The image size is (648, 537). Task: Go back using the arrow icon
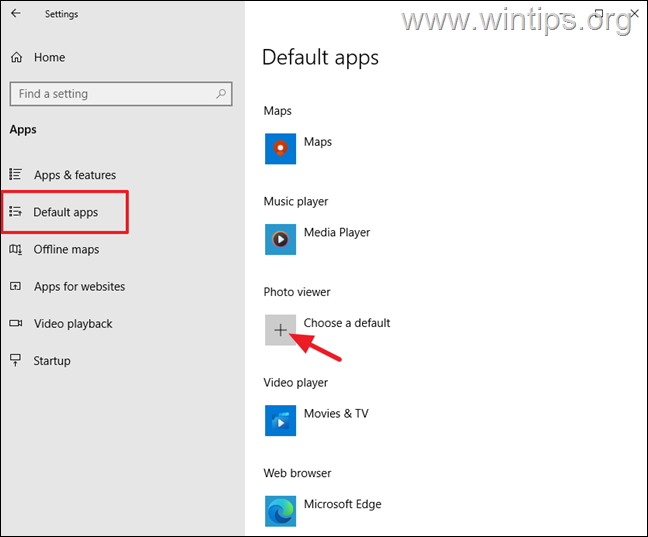pyautogui.click(x=16, y=13)
